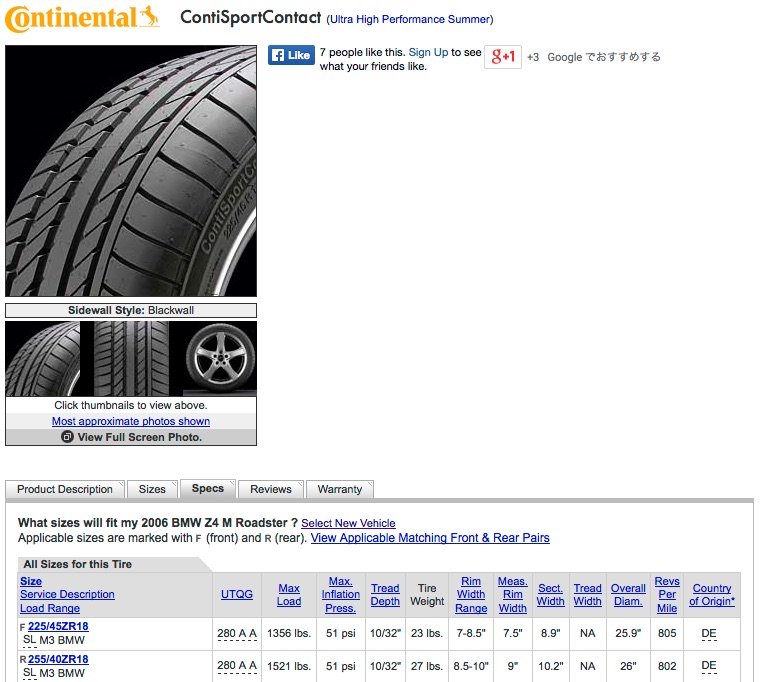The width and height of the screenshot is (760, 682).
Task: Click the SL load range under 225/45ZR18
Action: [x=30, y=640]
